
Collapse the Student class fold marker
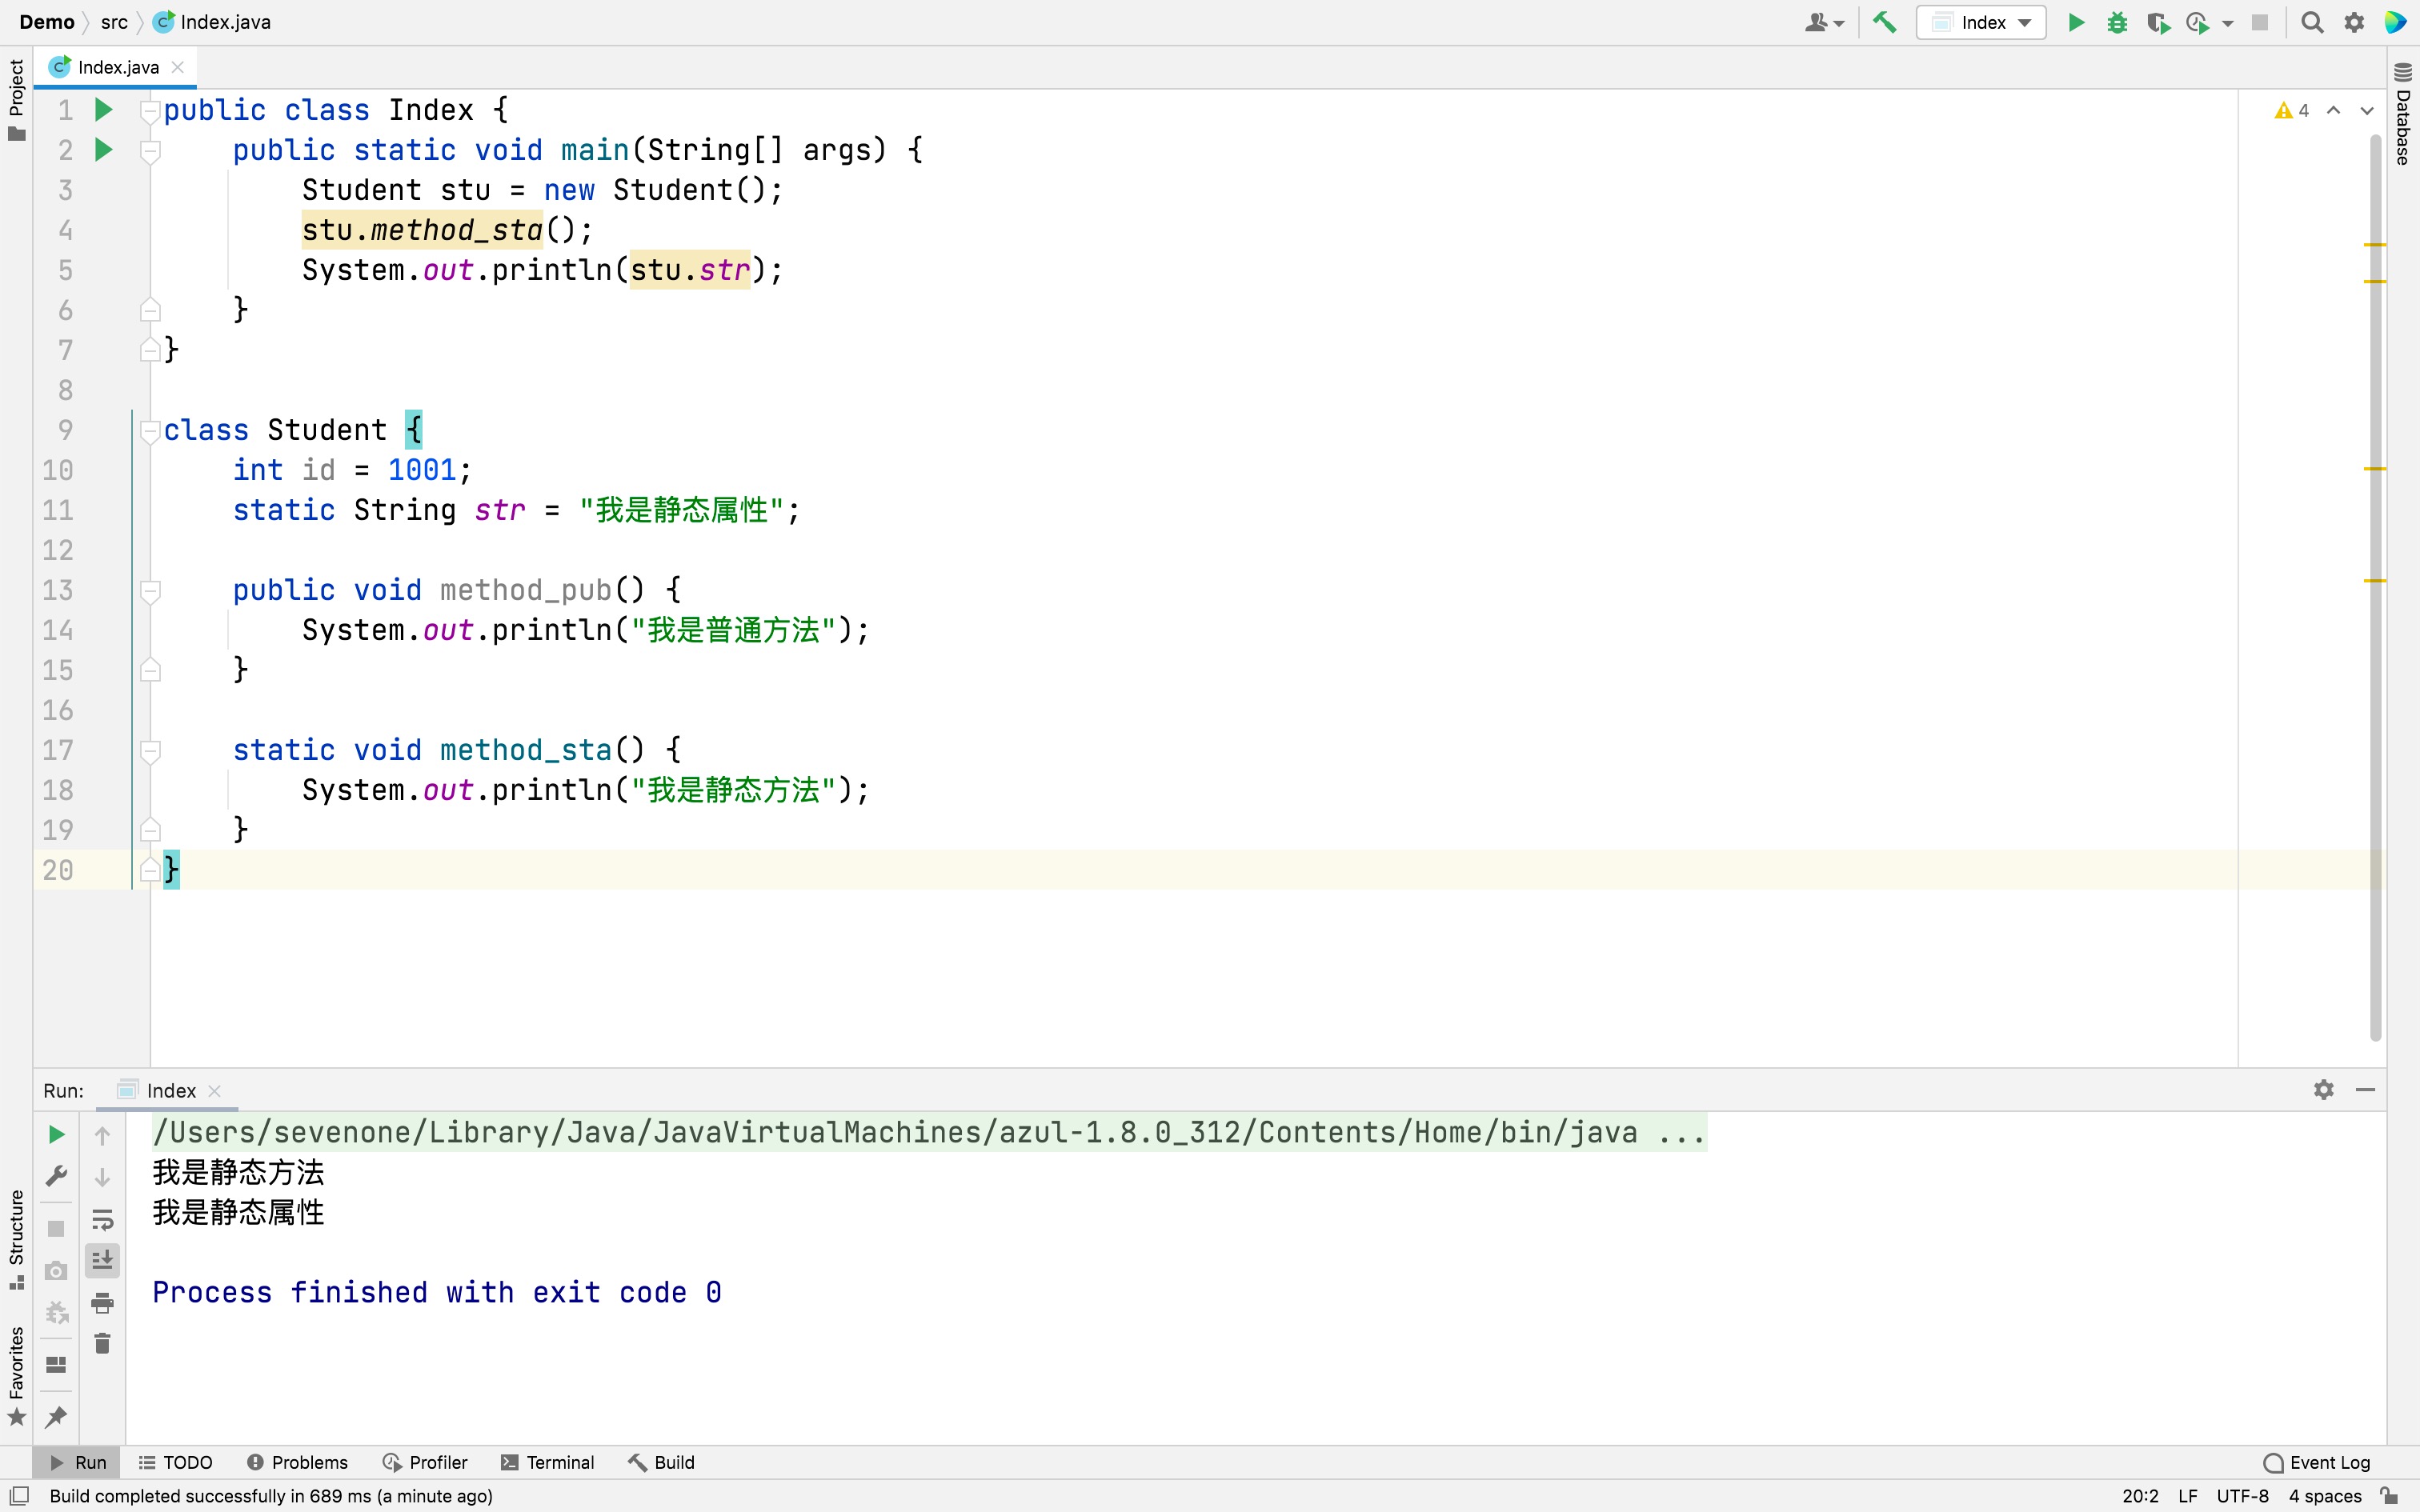tap(150, 431)
